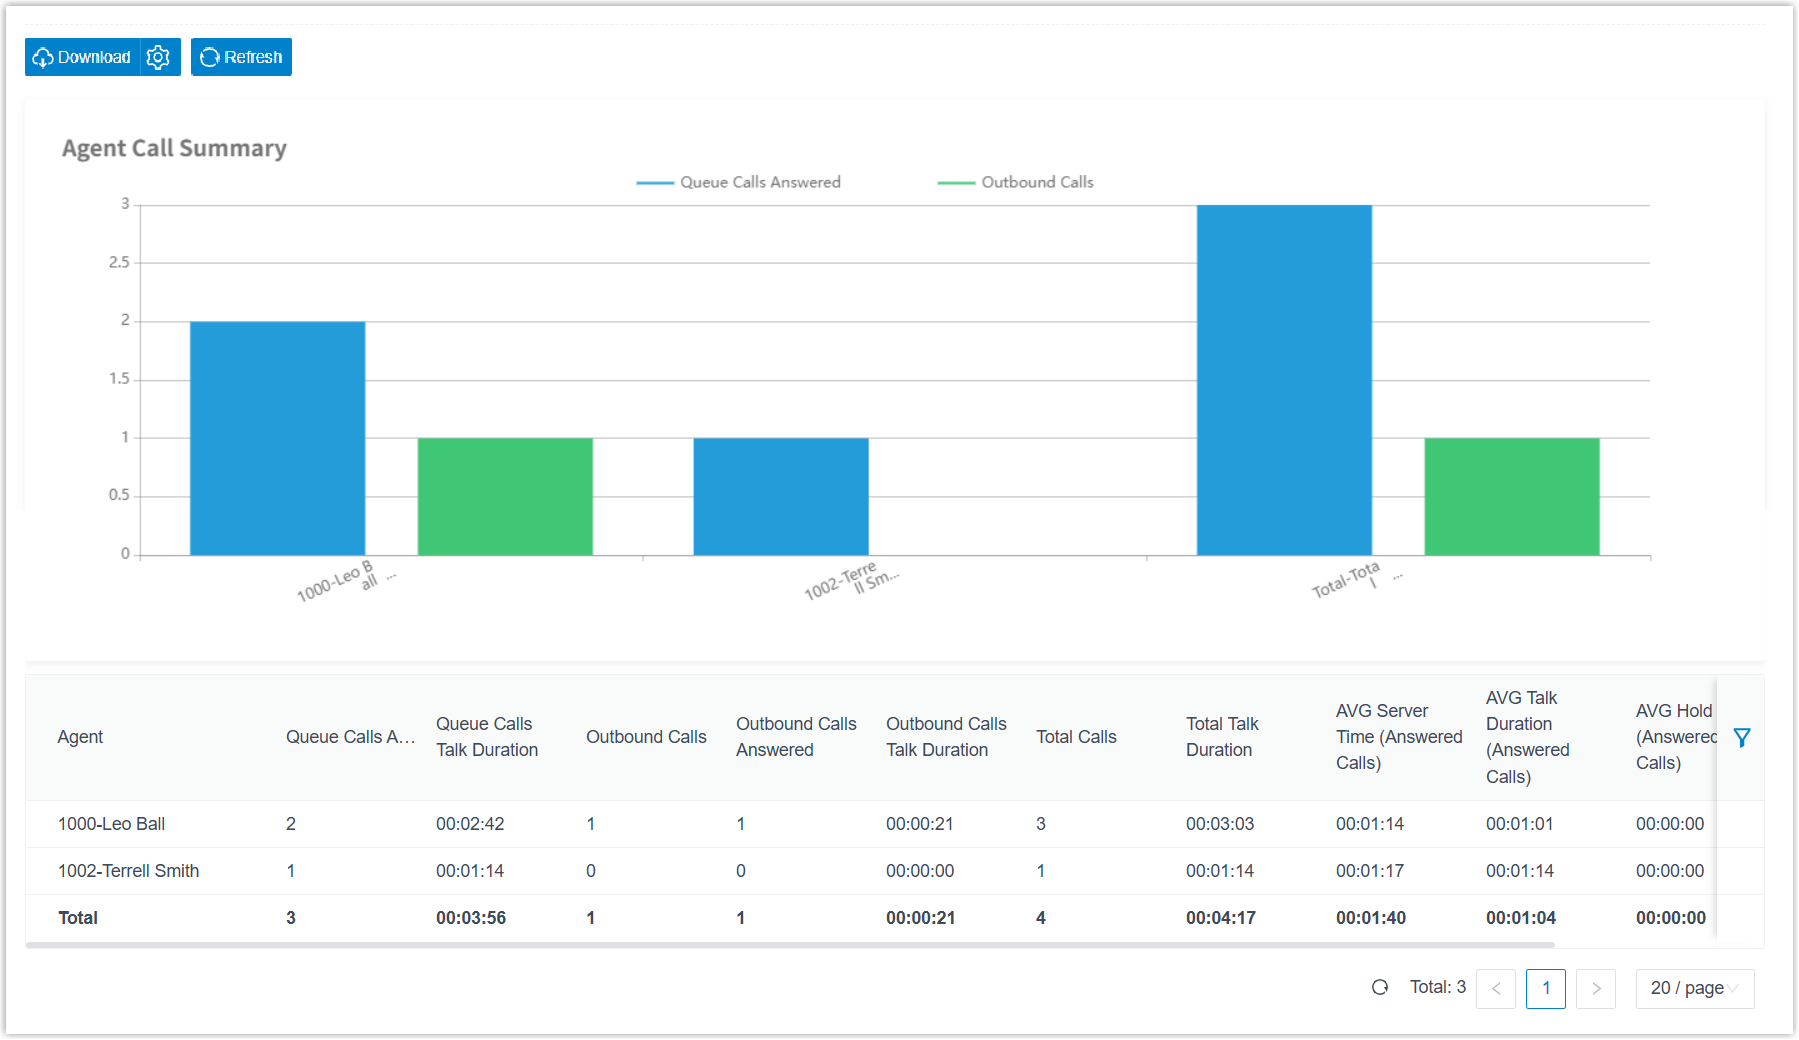Click the Total blue Queue Calls bar
This screenshot has height=1040, width=1799.
1284,380
